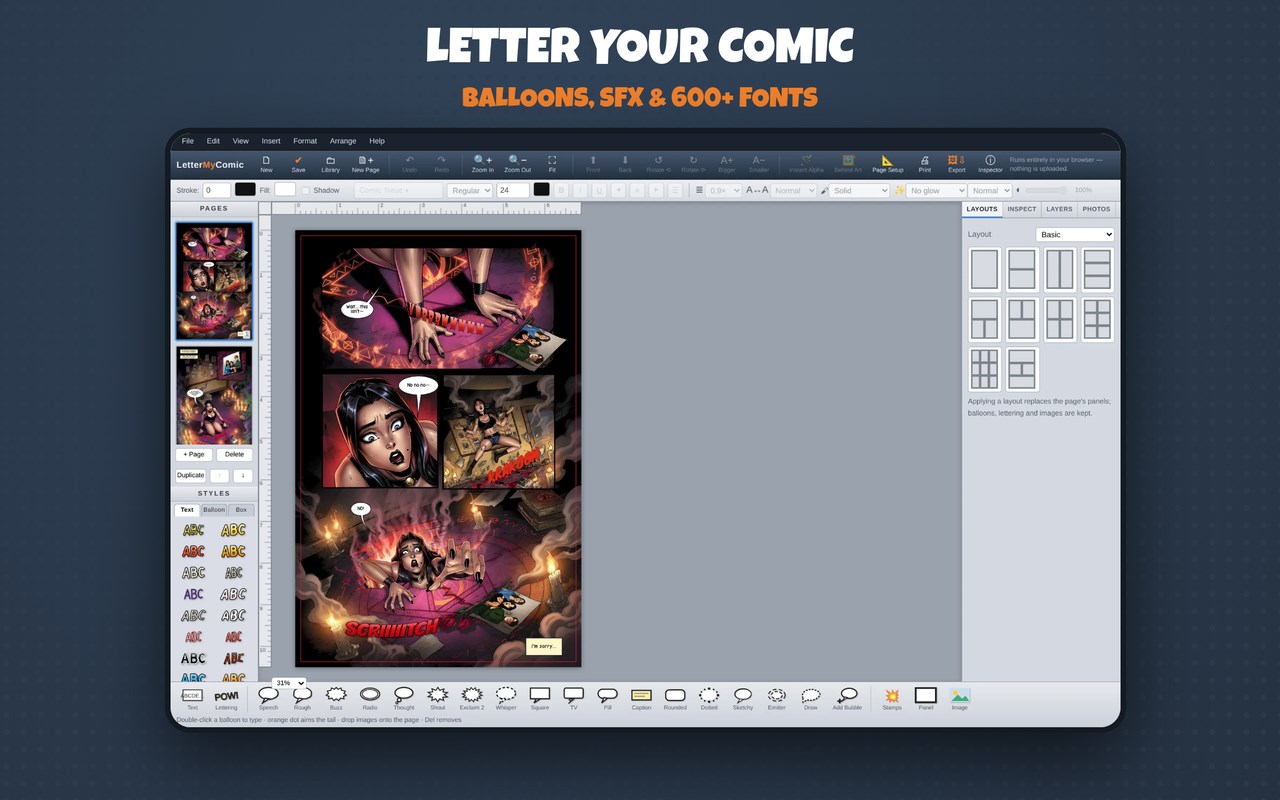Image resolution: width=1280 pixels, height=800 pixels.
Task: Delete the selected page
Action: pyautogui.click(x=234, y=454)
